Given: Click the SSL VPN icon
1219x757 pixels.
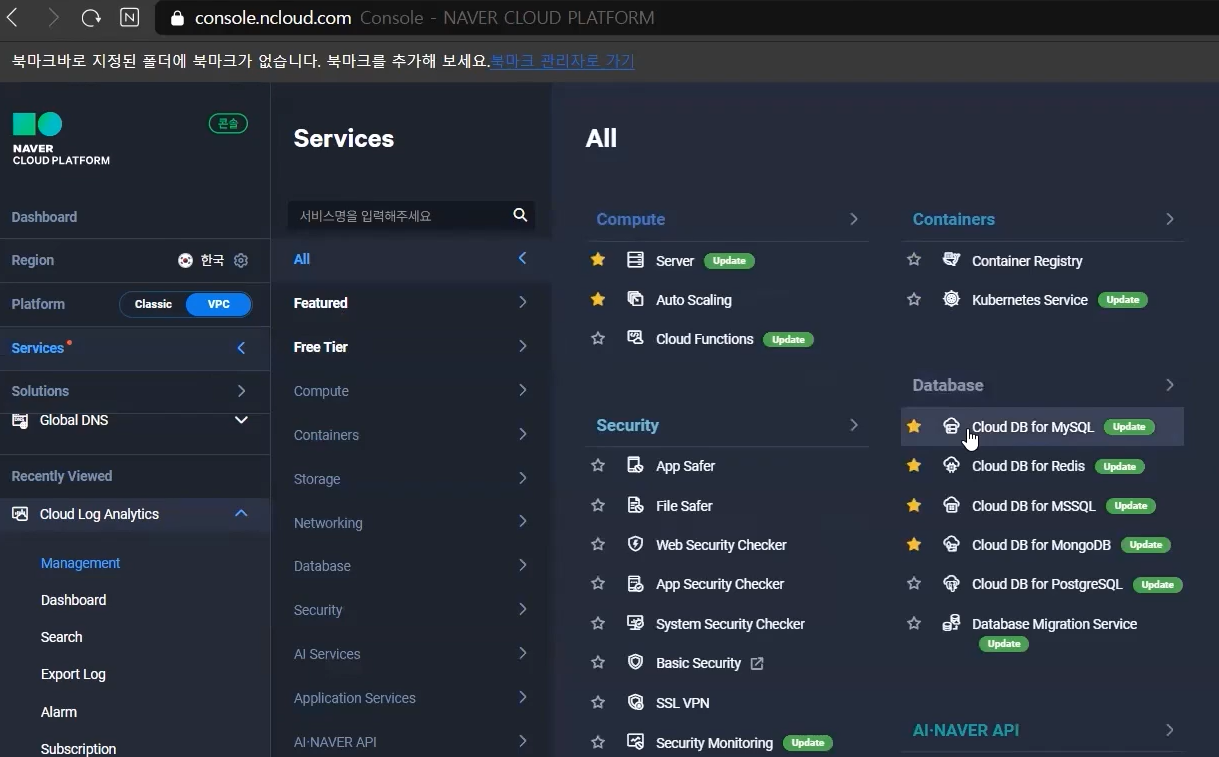Looking at the screenshot, I should 635,702.
